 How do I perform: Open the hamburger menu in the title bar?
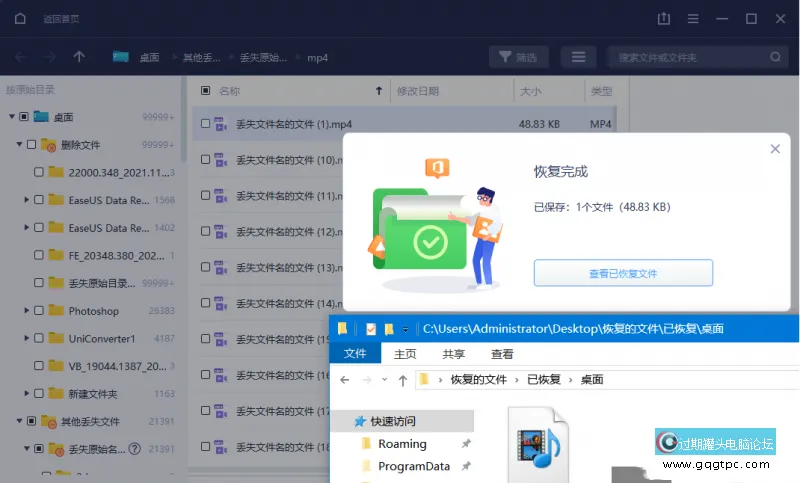[693, 19]
